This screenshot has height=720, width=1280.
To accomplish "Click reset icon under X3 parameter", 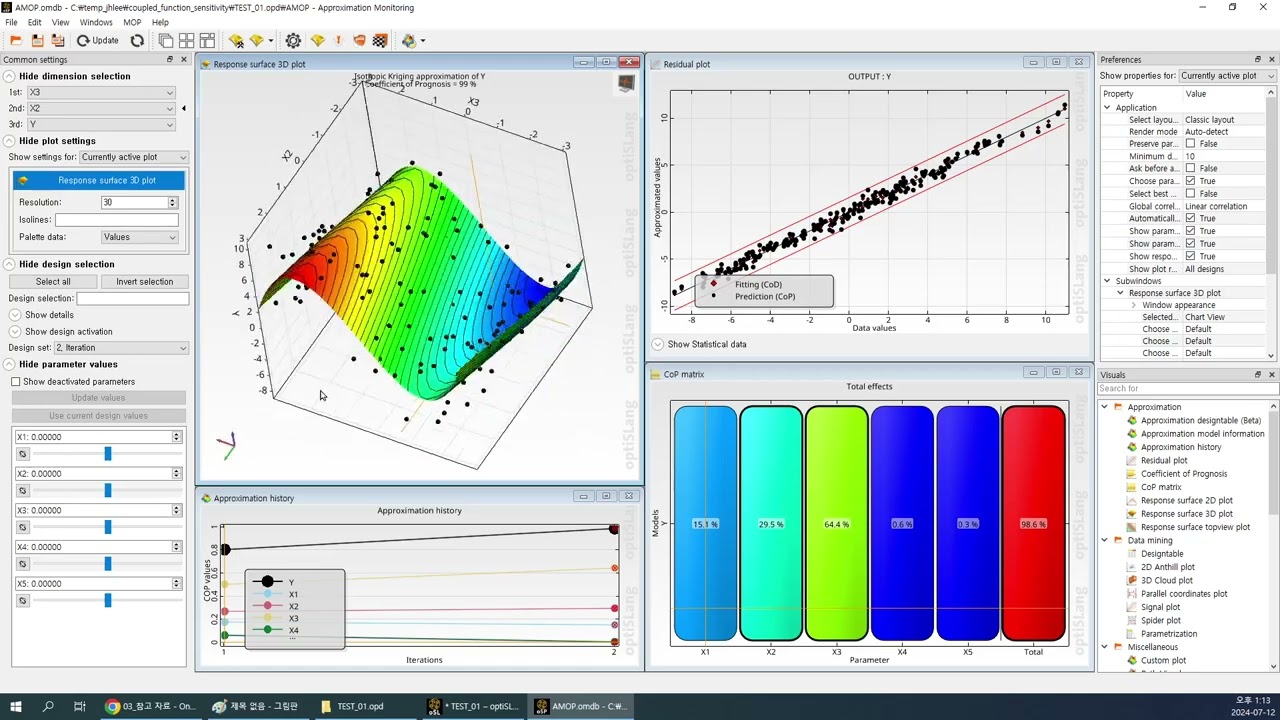I will pyautogui.click(x=23, y=527).
